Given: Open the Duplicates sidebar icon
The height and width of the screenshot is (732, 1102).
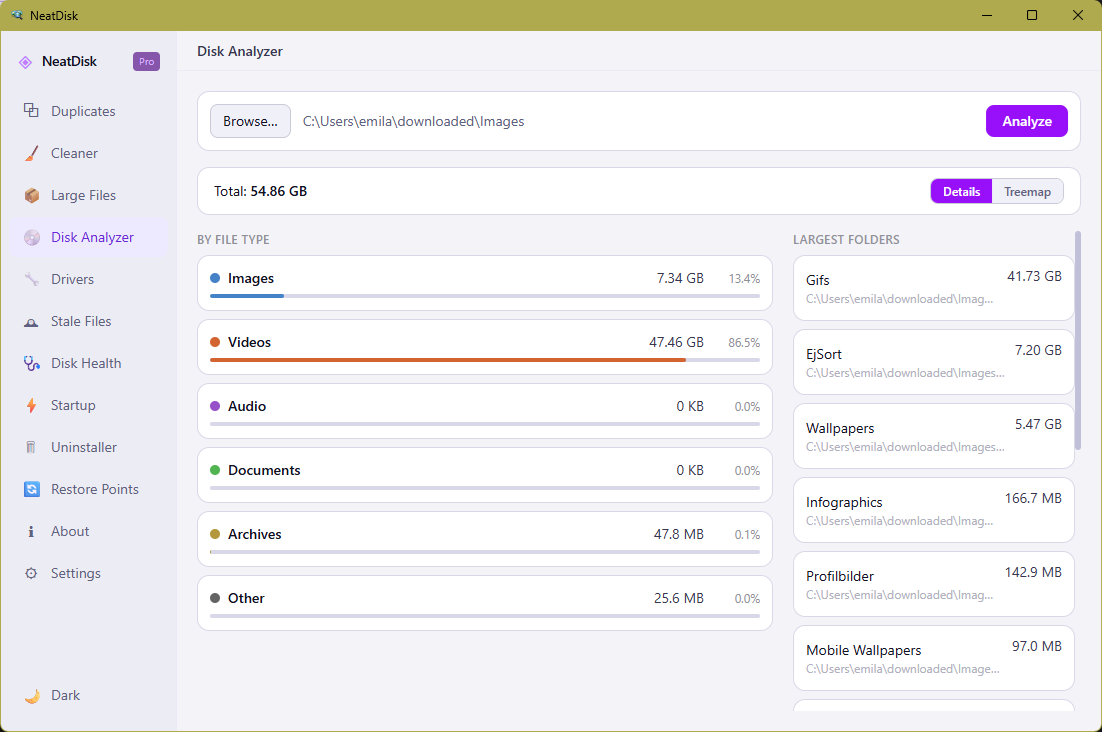Looking at the screenshot, I should click(31, 110).
